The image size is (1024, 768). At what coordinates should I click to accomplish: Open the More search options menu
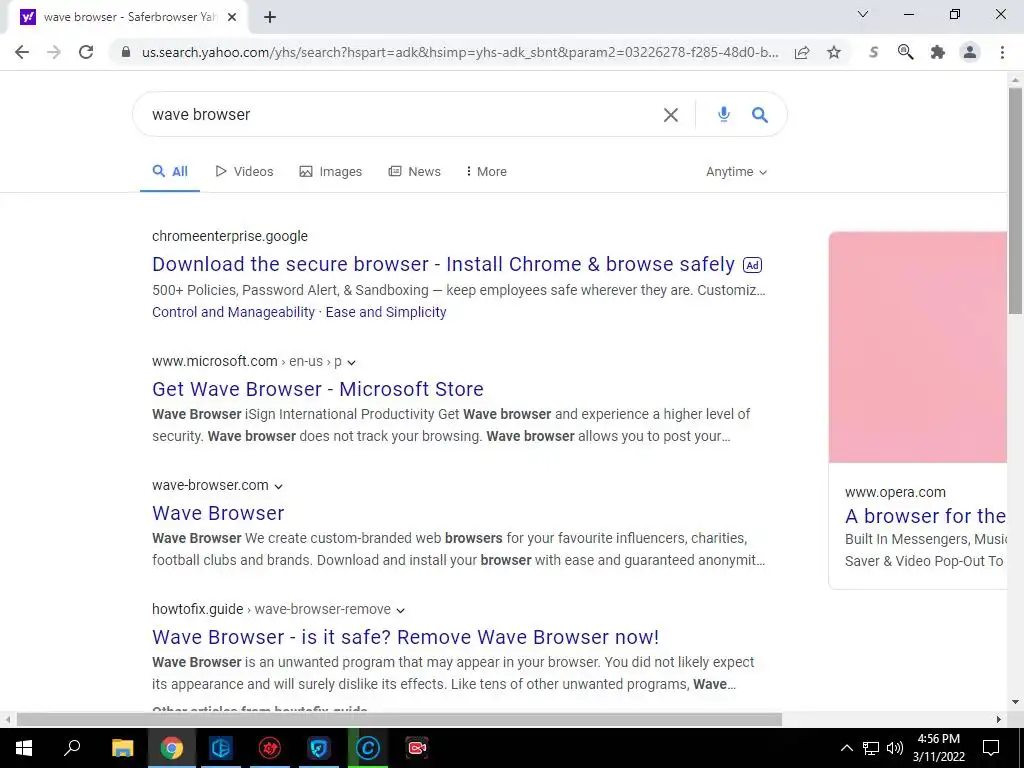click(x=486, y=172)
